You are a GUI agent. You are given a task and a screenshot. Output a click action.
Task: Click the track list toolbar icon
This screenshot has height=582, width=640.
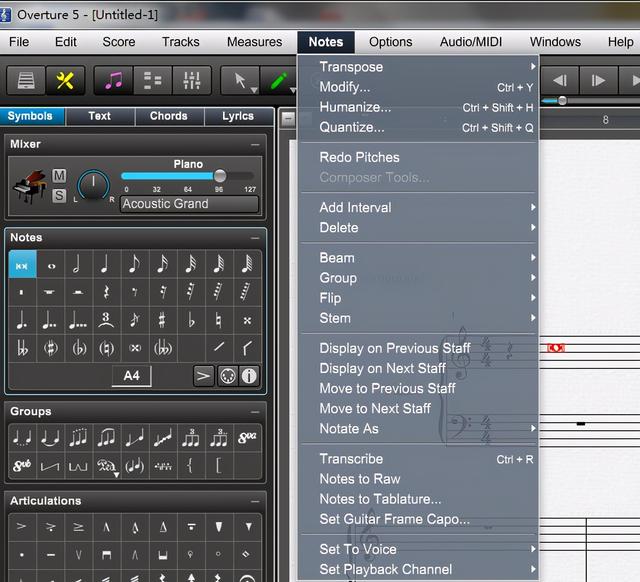[153, 80]
